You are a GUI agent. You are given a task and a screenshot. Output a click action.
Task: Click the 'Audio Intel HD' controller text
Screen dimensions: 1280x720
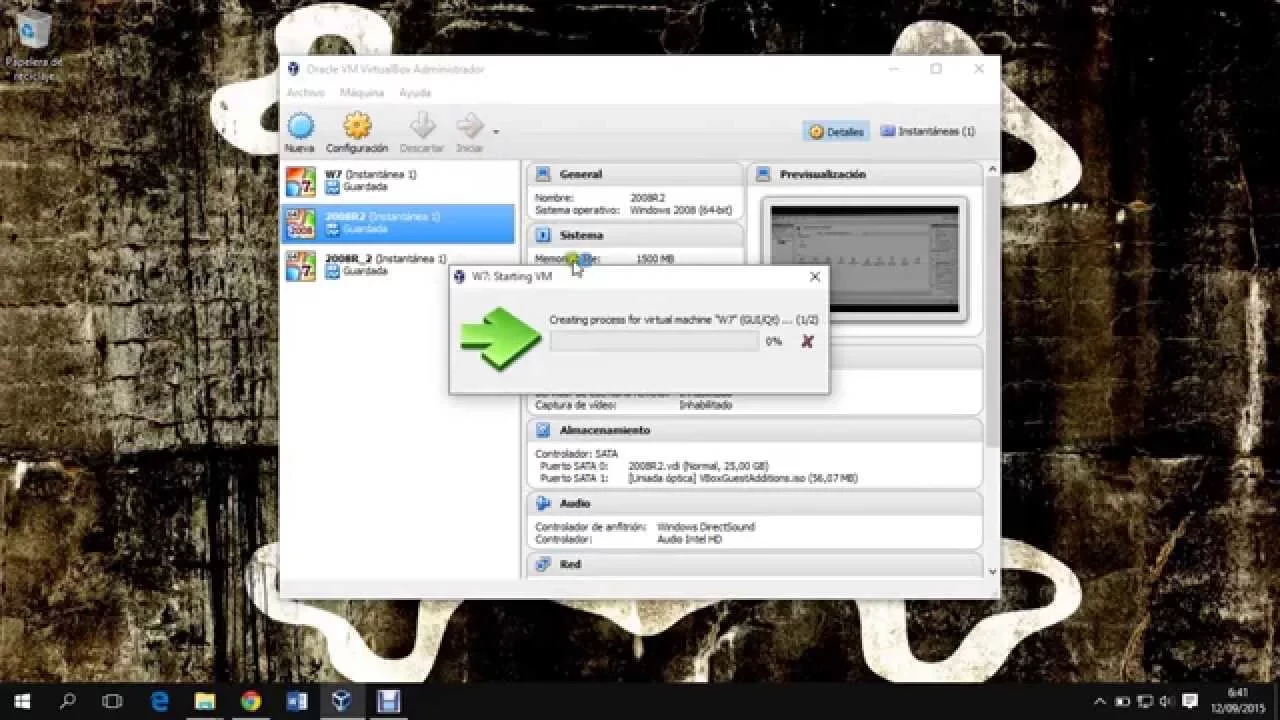689,539
